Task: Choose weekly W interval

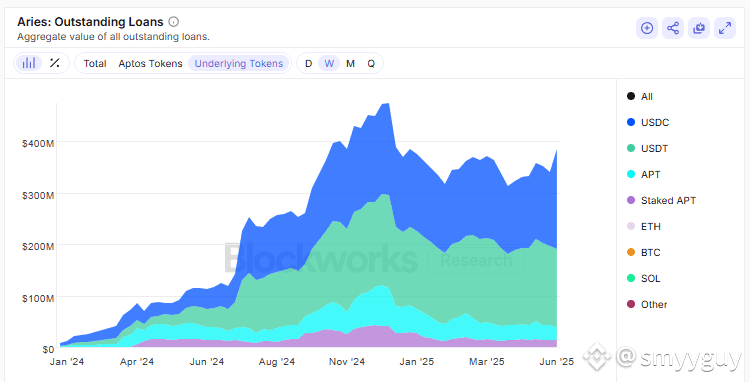Action: (329, 64)
